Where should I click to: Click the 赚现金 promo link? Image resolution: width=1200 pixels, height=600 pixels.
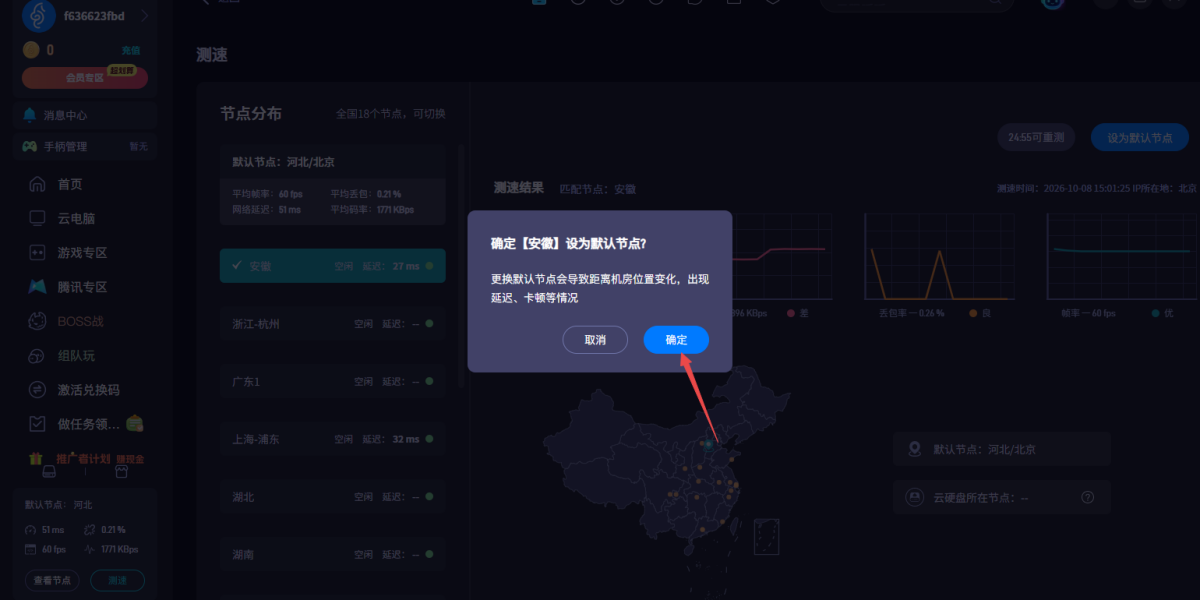point(130,459)
